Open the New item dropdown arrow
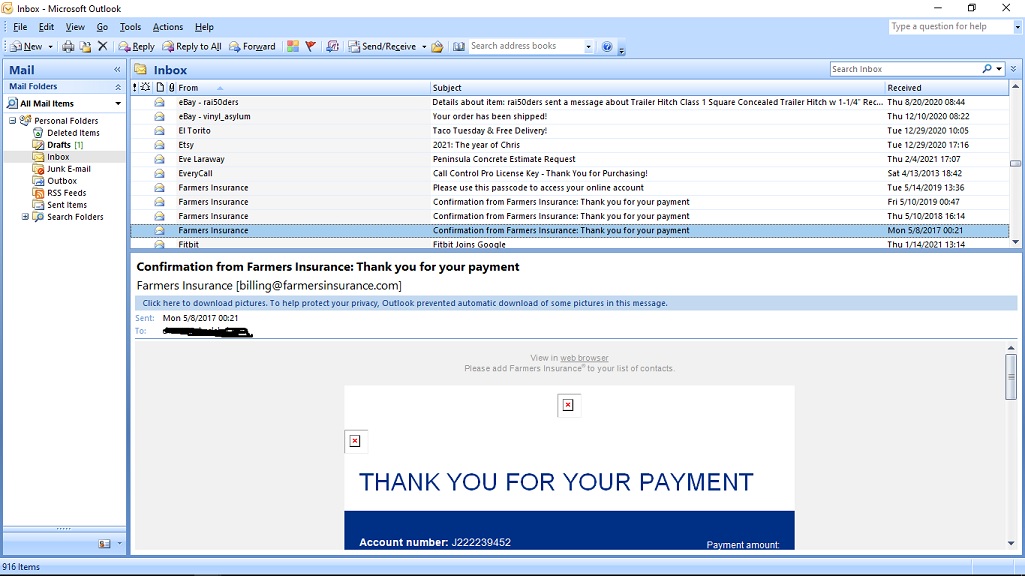The image size is (1025, 576). 50,46
